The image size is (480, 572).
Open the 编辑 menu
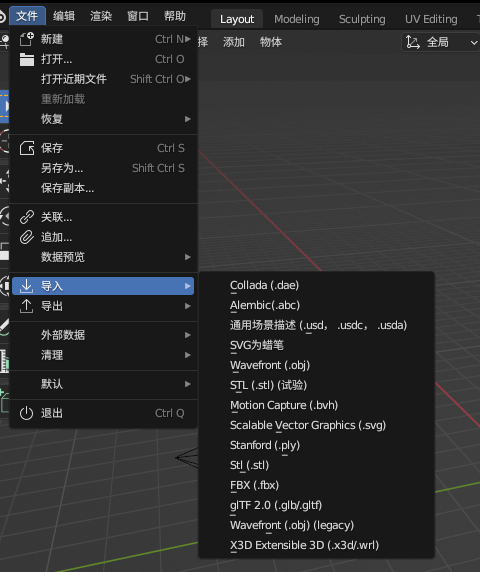[64, 16]
